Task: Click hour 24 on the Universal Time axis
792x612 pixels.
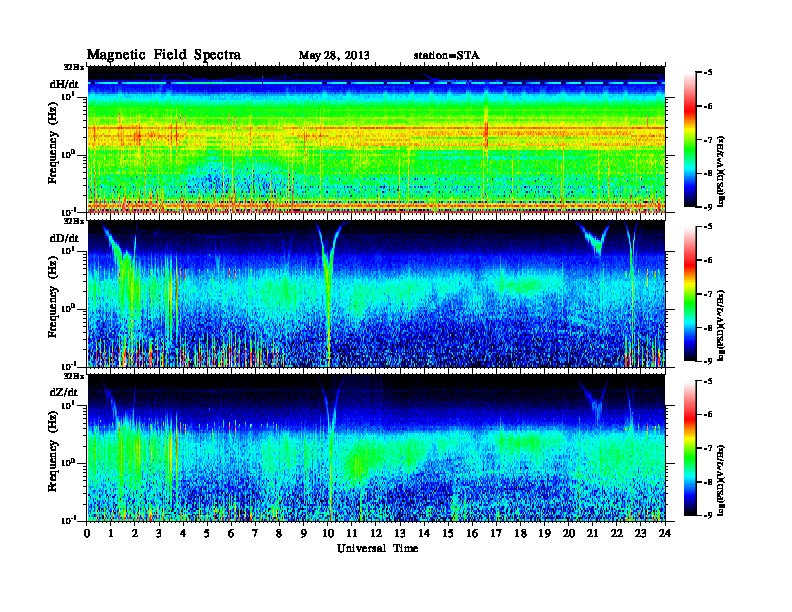Action: pos(665,534)
